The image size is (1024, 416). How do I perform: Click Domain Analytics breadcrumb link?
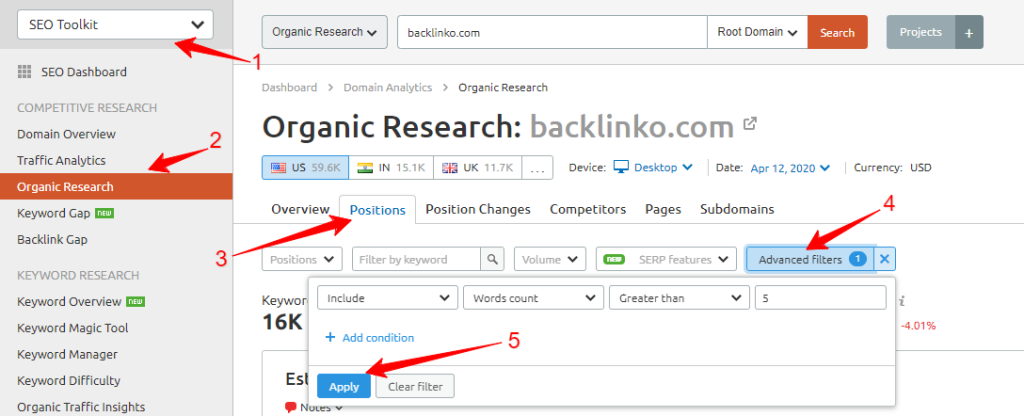(x=388, y=88)
